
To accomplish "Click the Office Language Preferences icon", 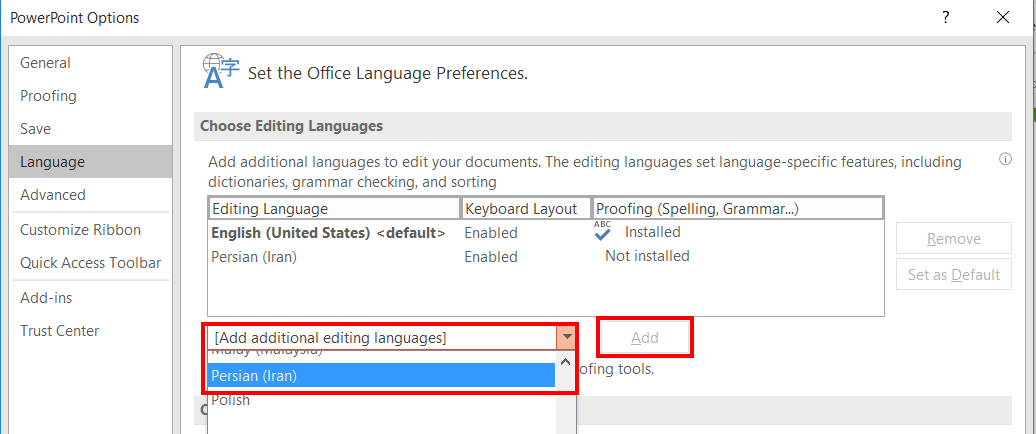I will point(221,72).
